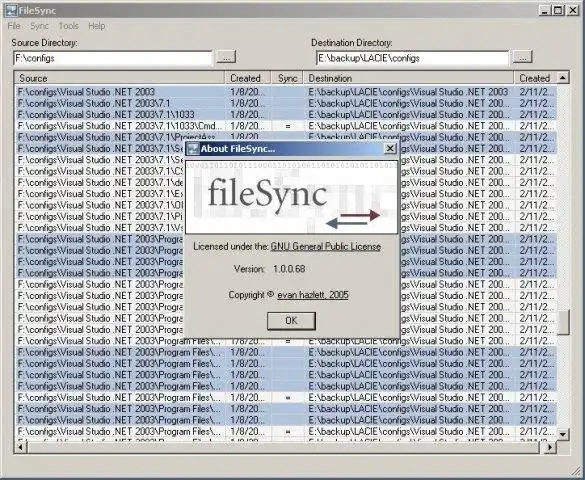585x480 pixels.
Task: Open the File menu
Action: coord(14,26)
